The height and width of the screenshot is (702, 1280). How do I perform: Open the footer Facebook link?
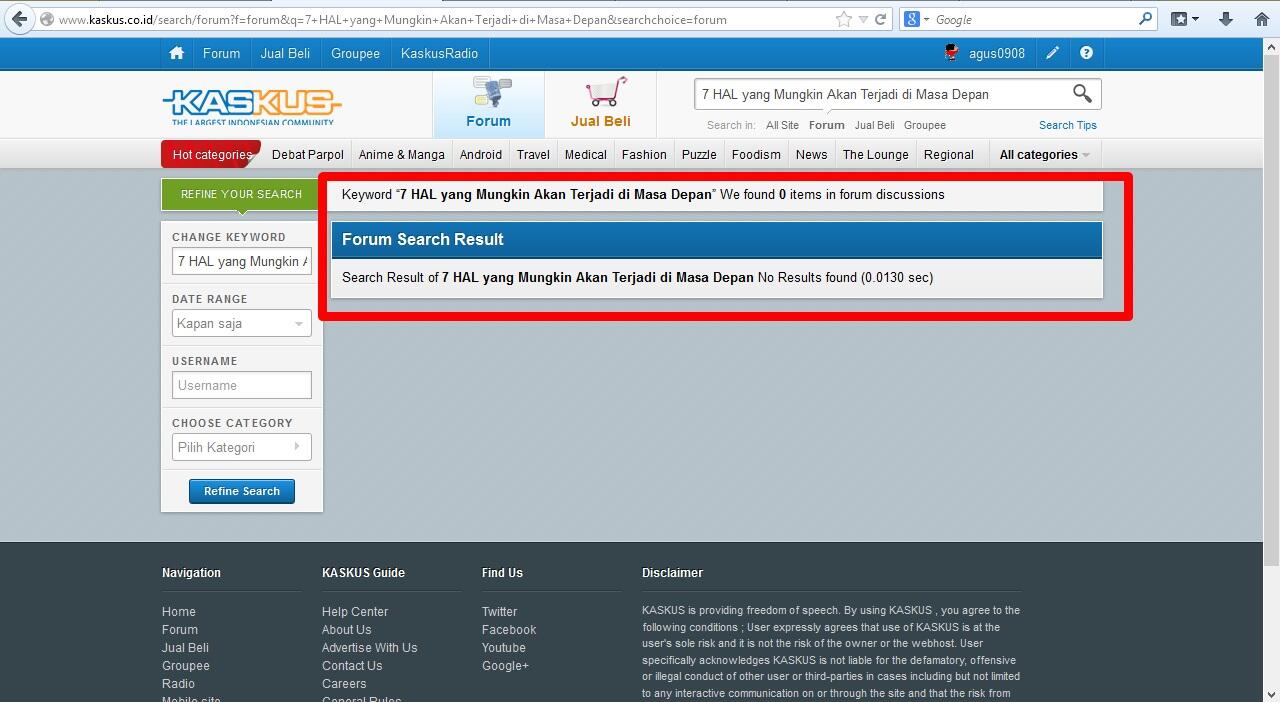click(x=509, y=630)
